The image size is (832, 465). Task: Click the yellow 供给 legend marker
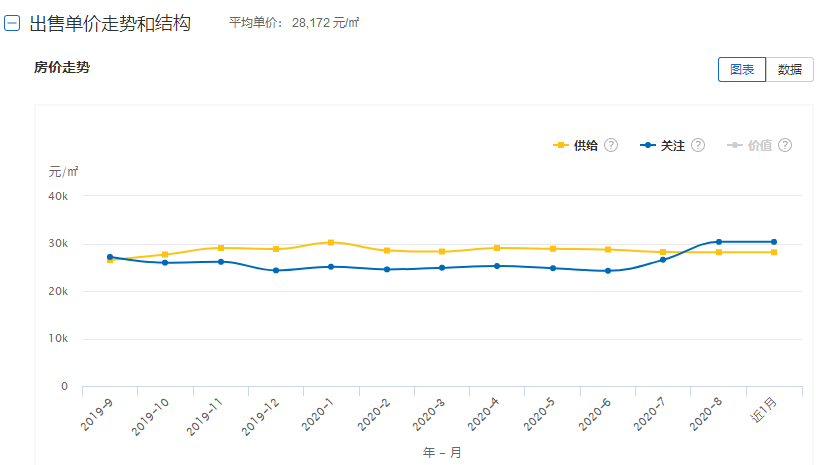(561, 146)
